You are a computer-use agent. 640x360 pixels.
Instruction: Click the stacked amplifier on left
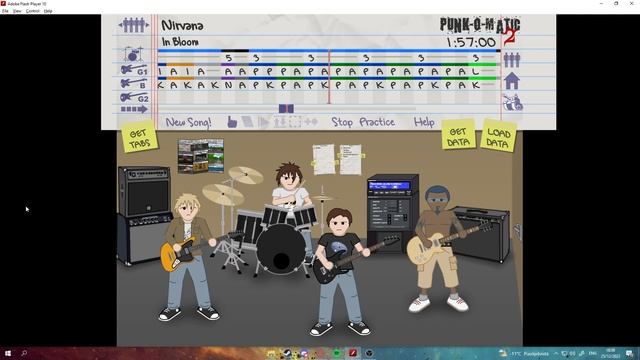(144, 215)
